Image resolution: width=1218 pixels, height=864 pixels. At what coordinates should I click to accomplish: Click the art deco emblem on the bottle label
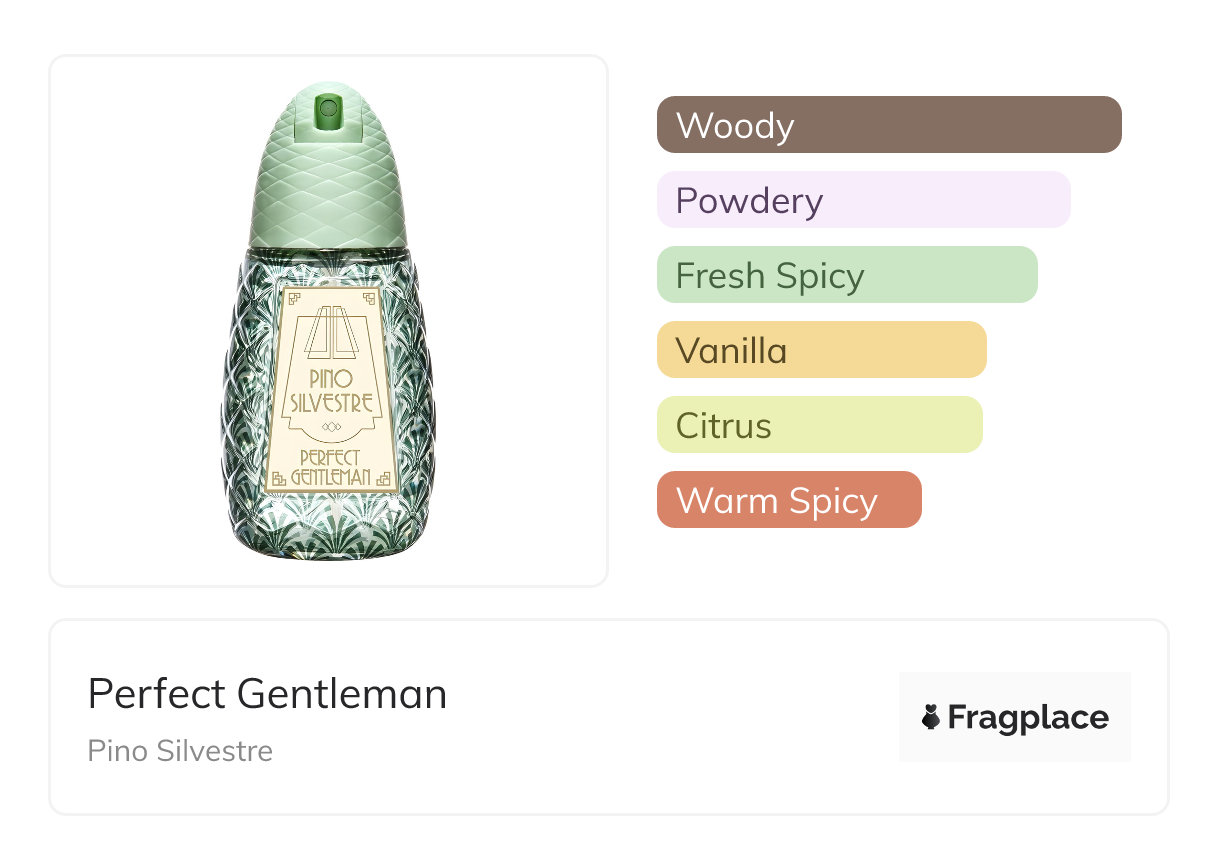[330, 332]
